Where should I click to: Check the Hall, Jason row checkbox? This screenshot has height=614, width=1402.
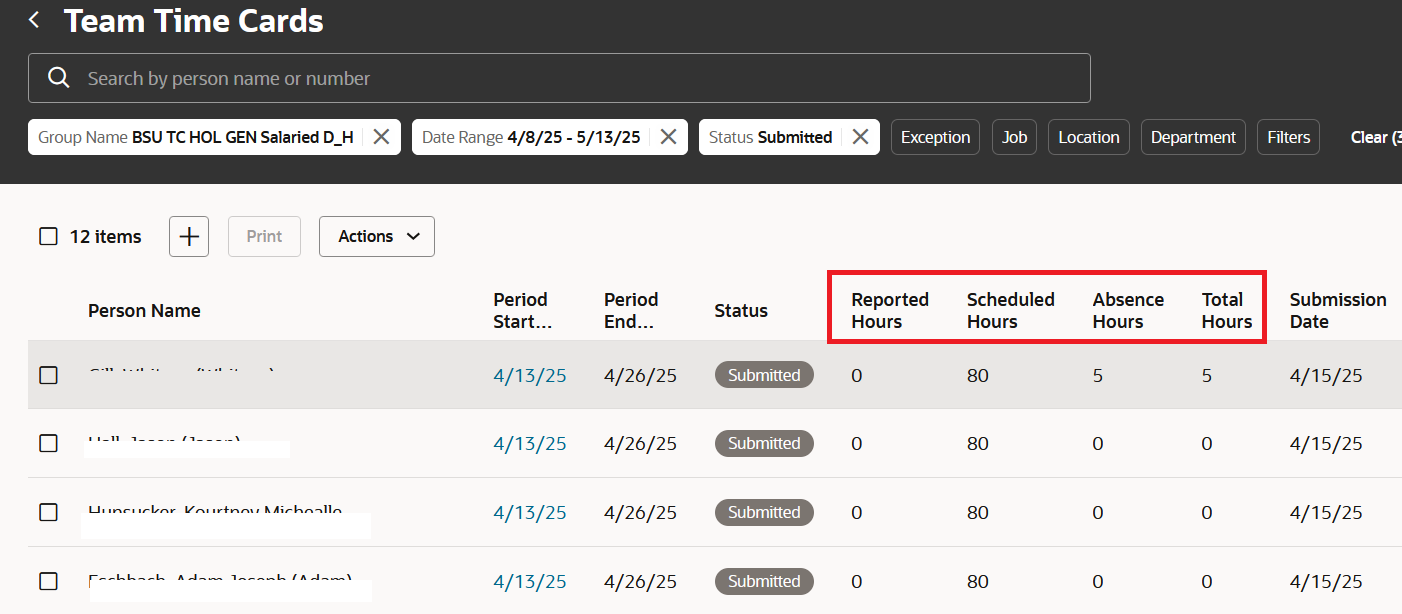click(x=48, y=443)
